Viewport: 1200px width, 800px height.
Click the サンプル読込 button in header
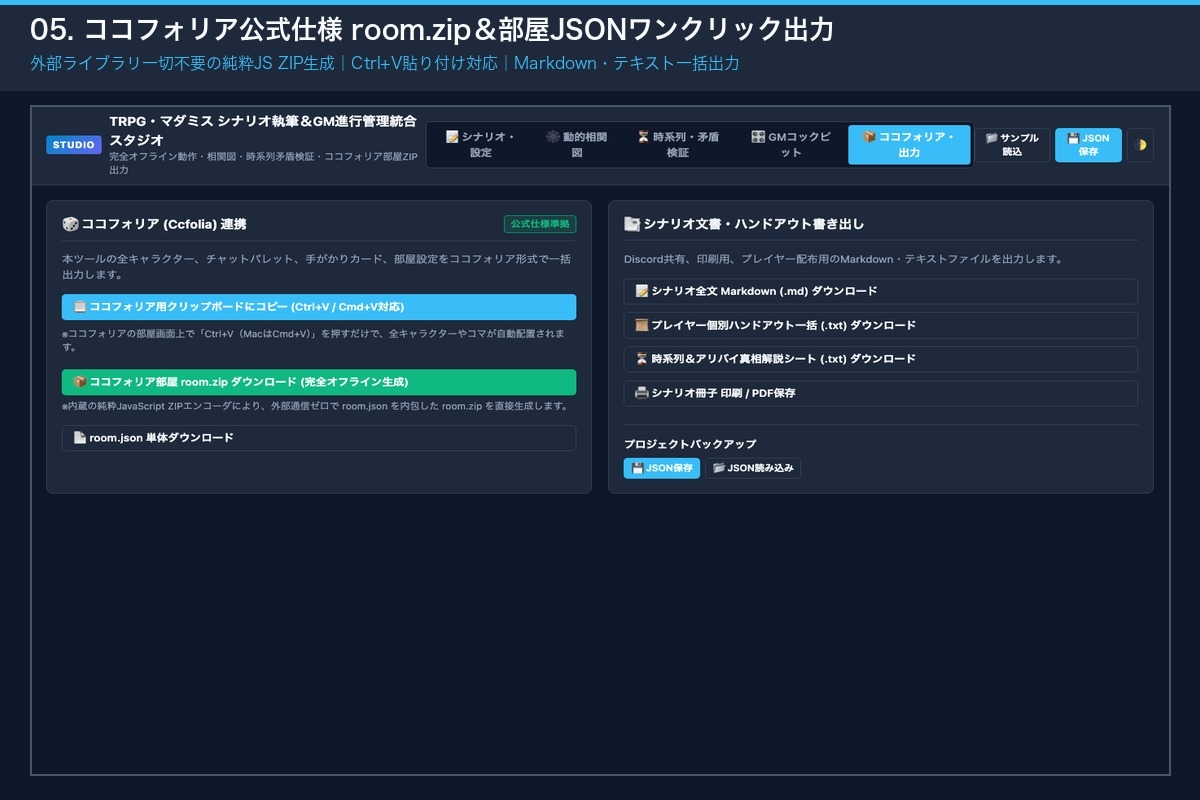point(1012,145)
